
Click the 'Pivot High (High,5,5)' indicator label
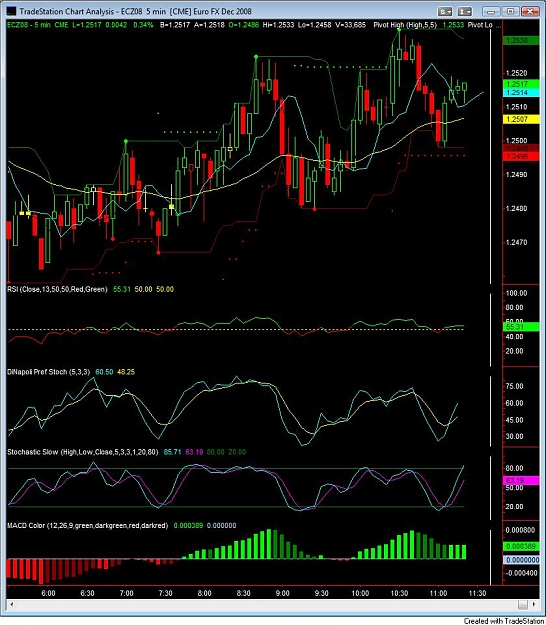[405, 25]
